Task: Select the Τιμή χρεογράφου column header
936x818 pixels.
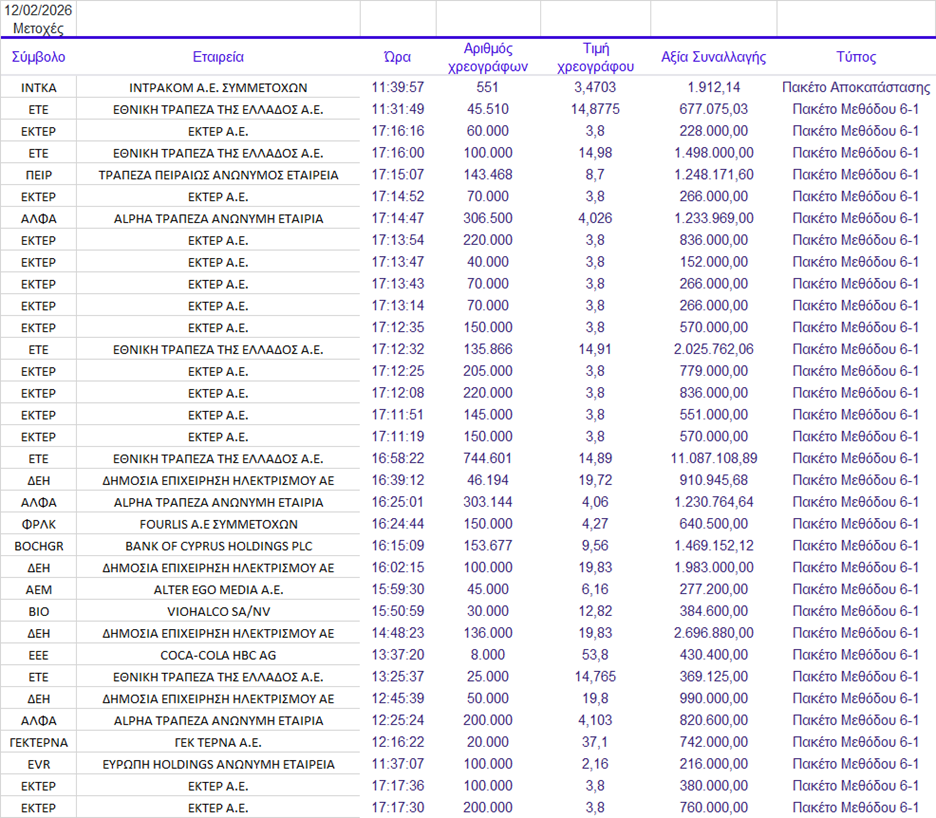Action: (595, 57)
